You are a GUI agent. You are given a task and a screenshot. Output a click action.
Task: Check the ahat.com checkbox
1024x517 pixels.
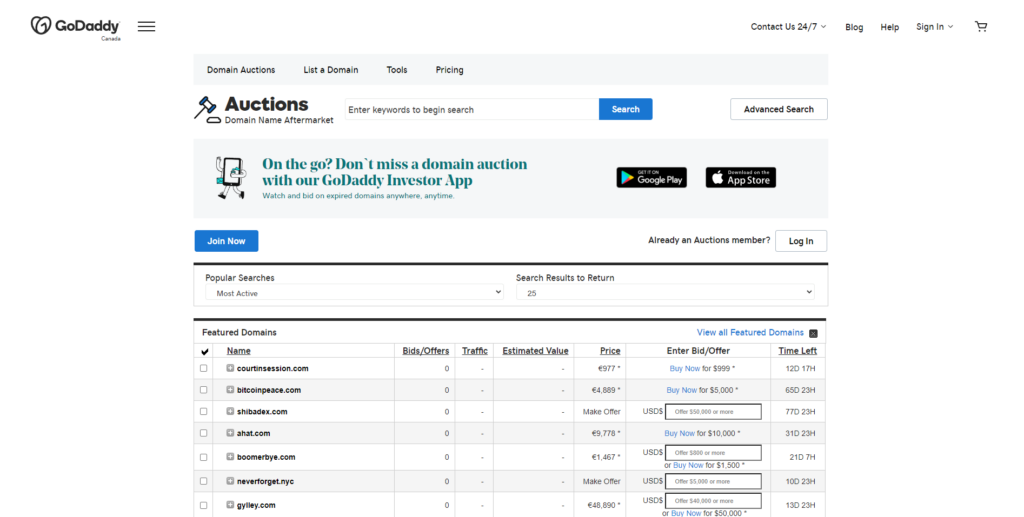(x=204, y=433)
